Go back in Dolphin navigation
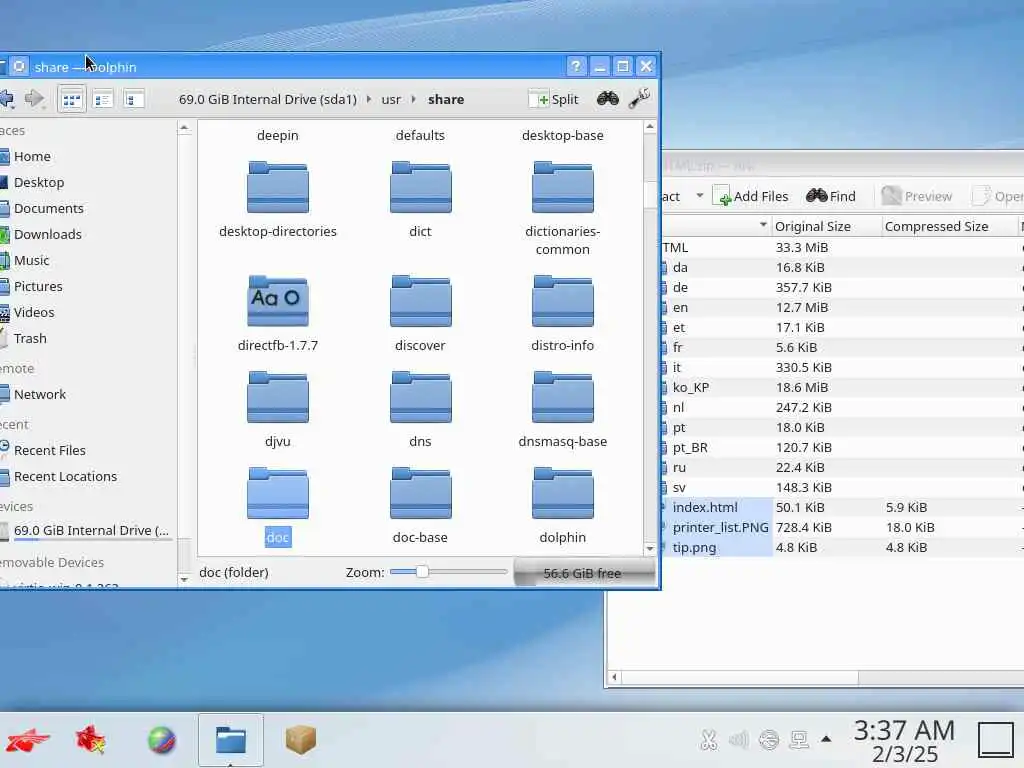Screen dimensions: 1024x768 coord(7,99)
